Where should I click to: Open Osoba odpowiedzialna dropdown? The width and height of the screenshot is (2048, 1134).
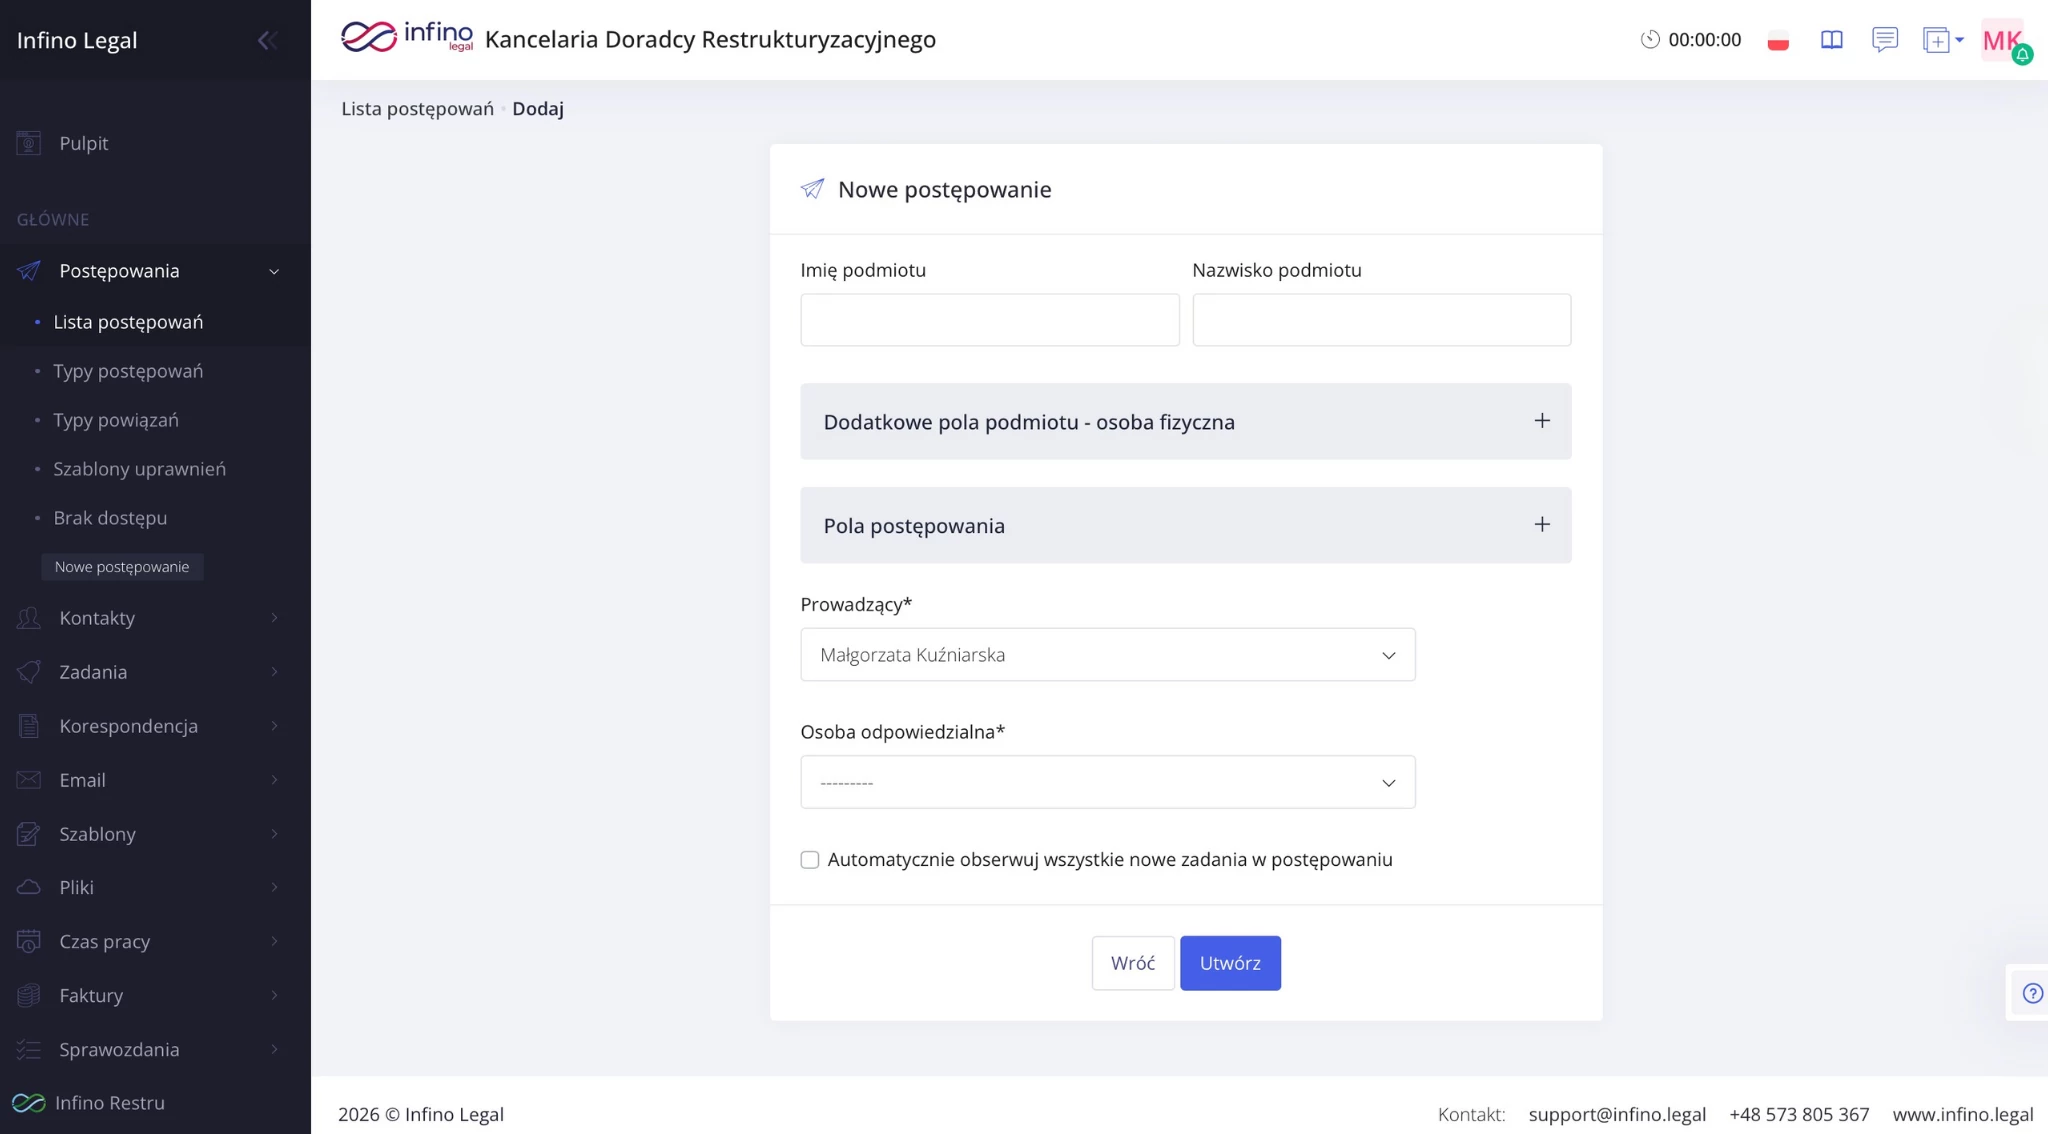click(x=1107, y=782)
